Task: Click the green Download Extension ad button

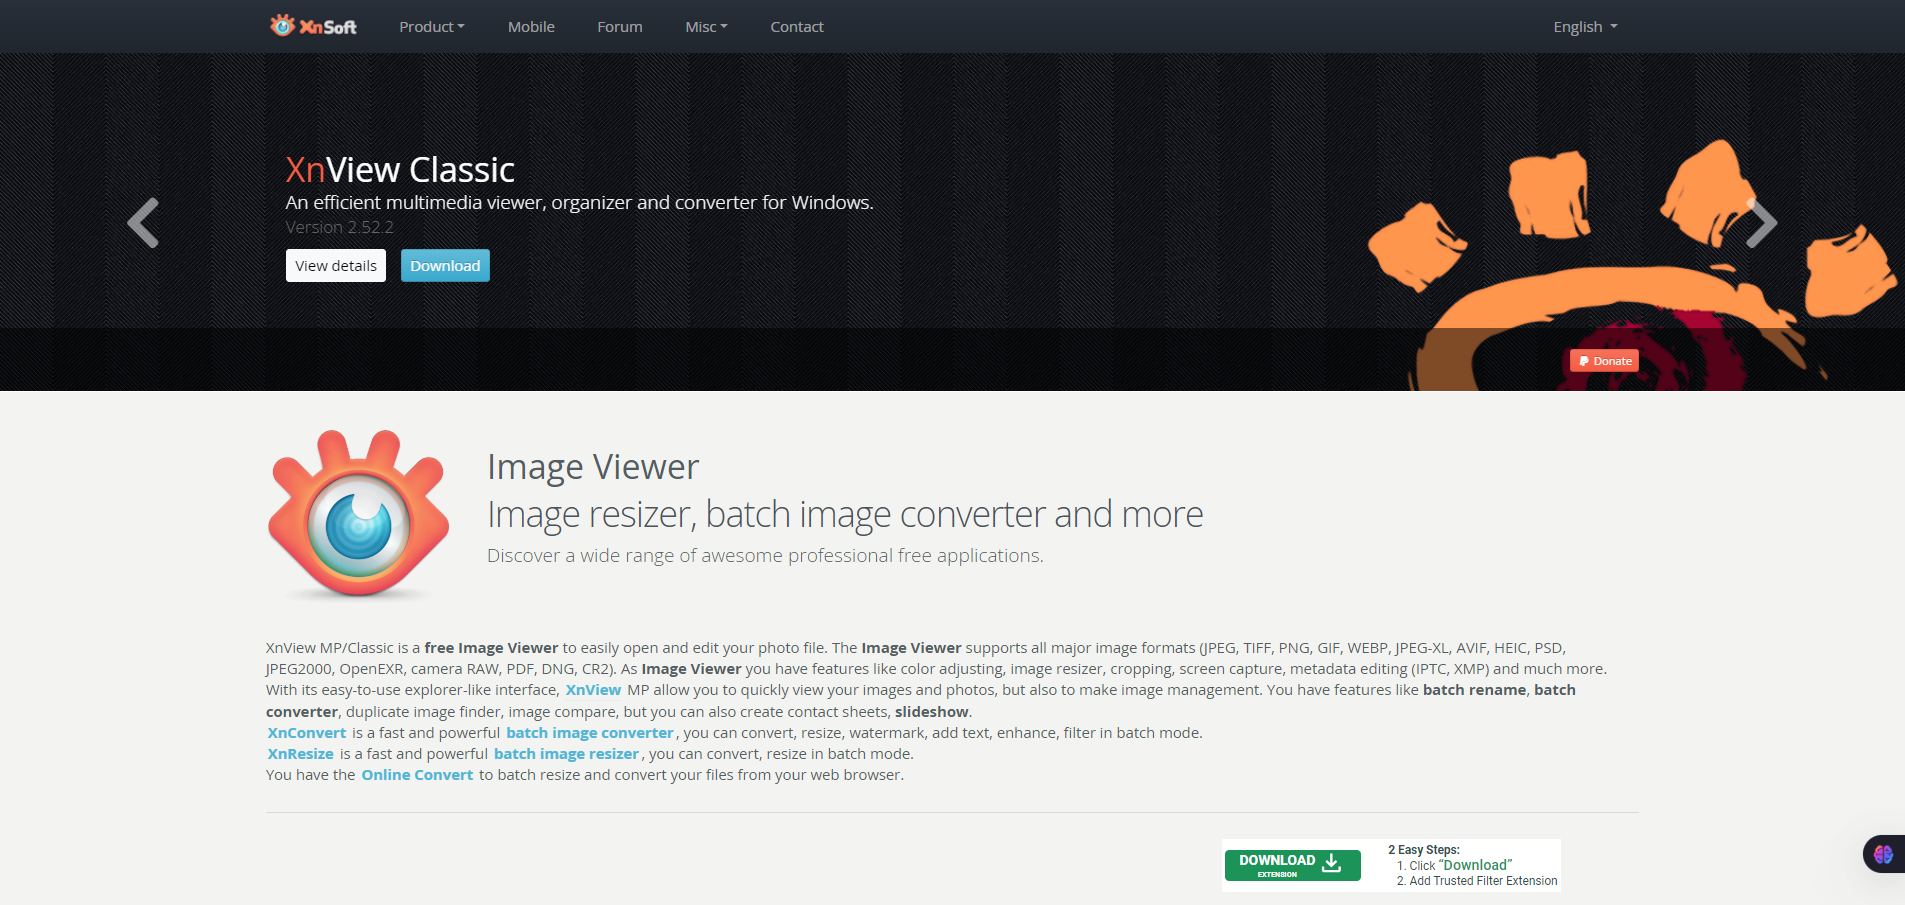Action: 1292,865
